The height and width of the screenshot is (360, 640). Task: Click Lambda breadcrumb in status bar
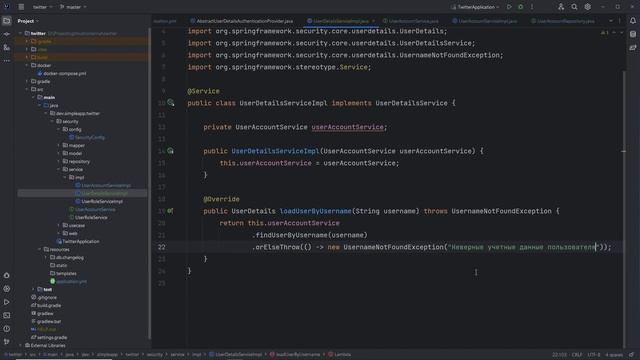tap(340, 355)
